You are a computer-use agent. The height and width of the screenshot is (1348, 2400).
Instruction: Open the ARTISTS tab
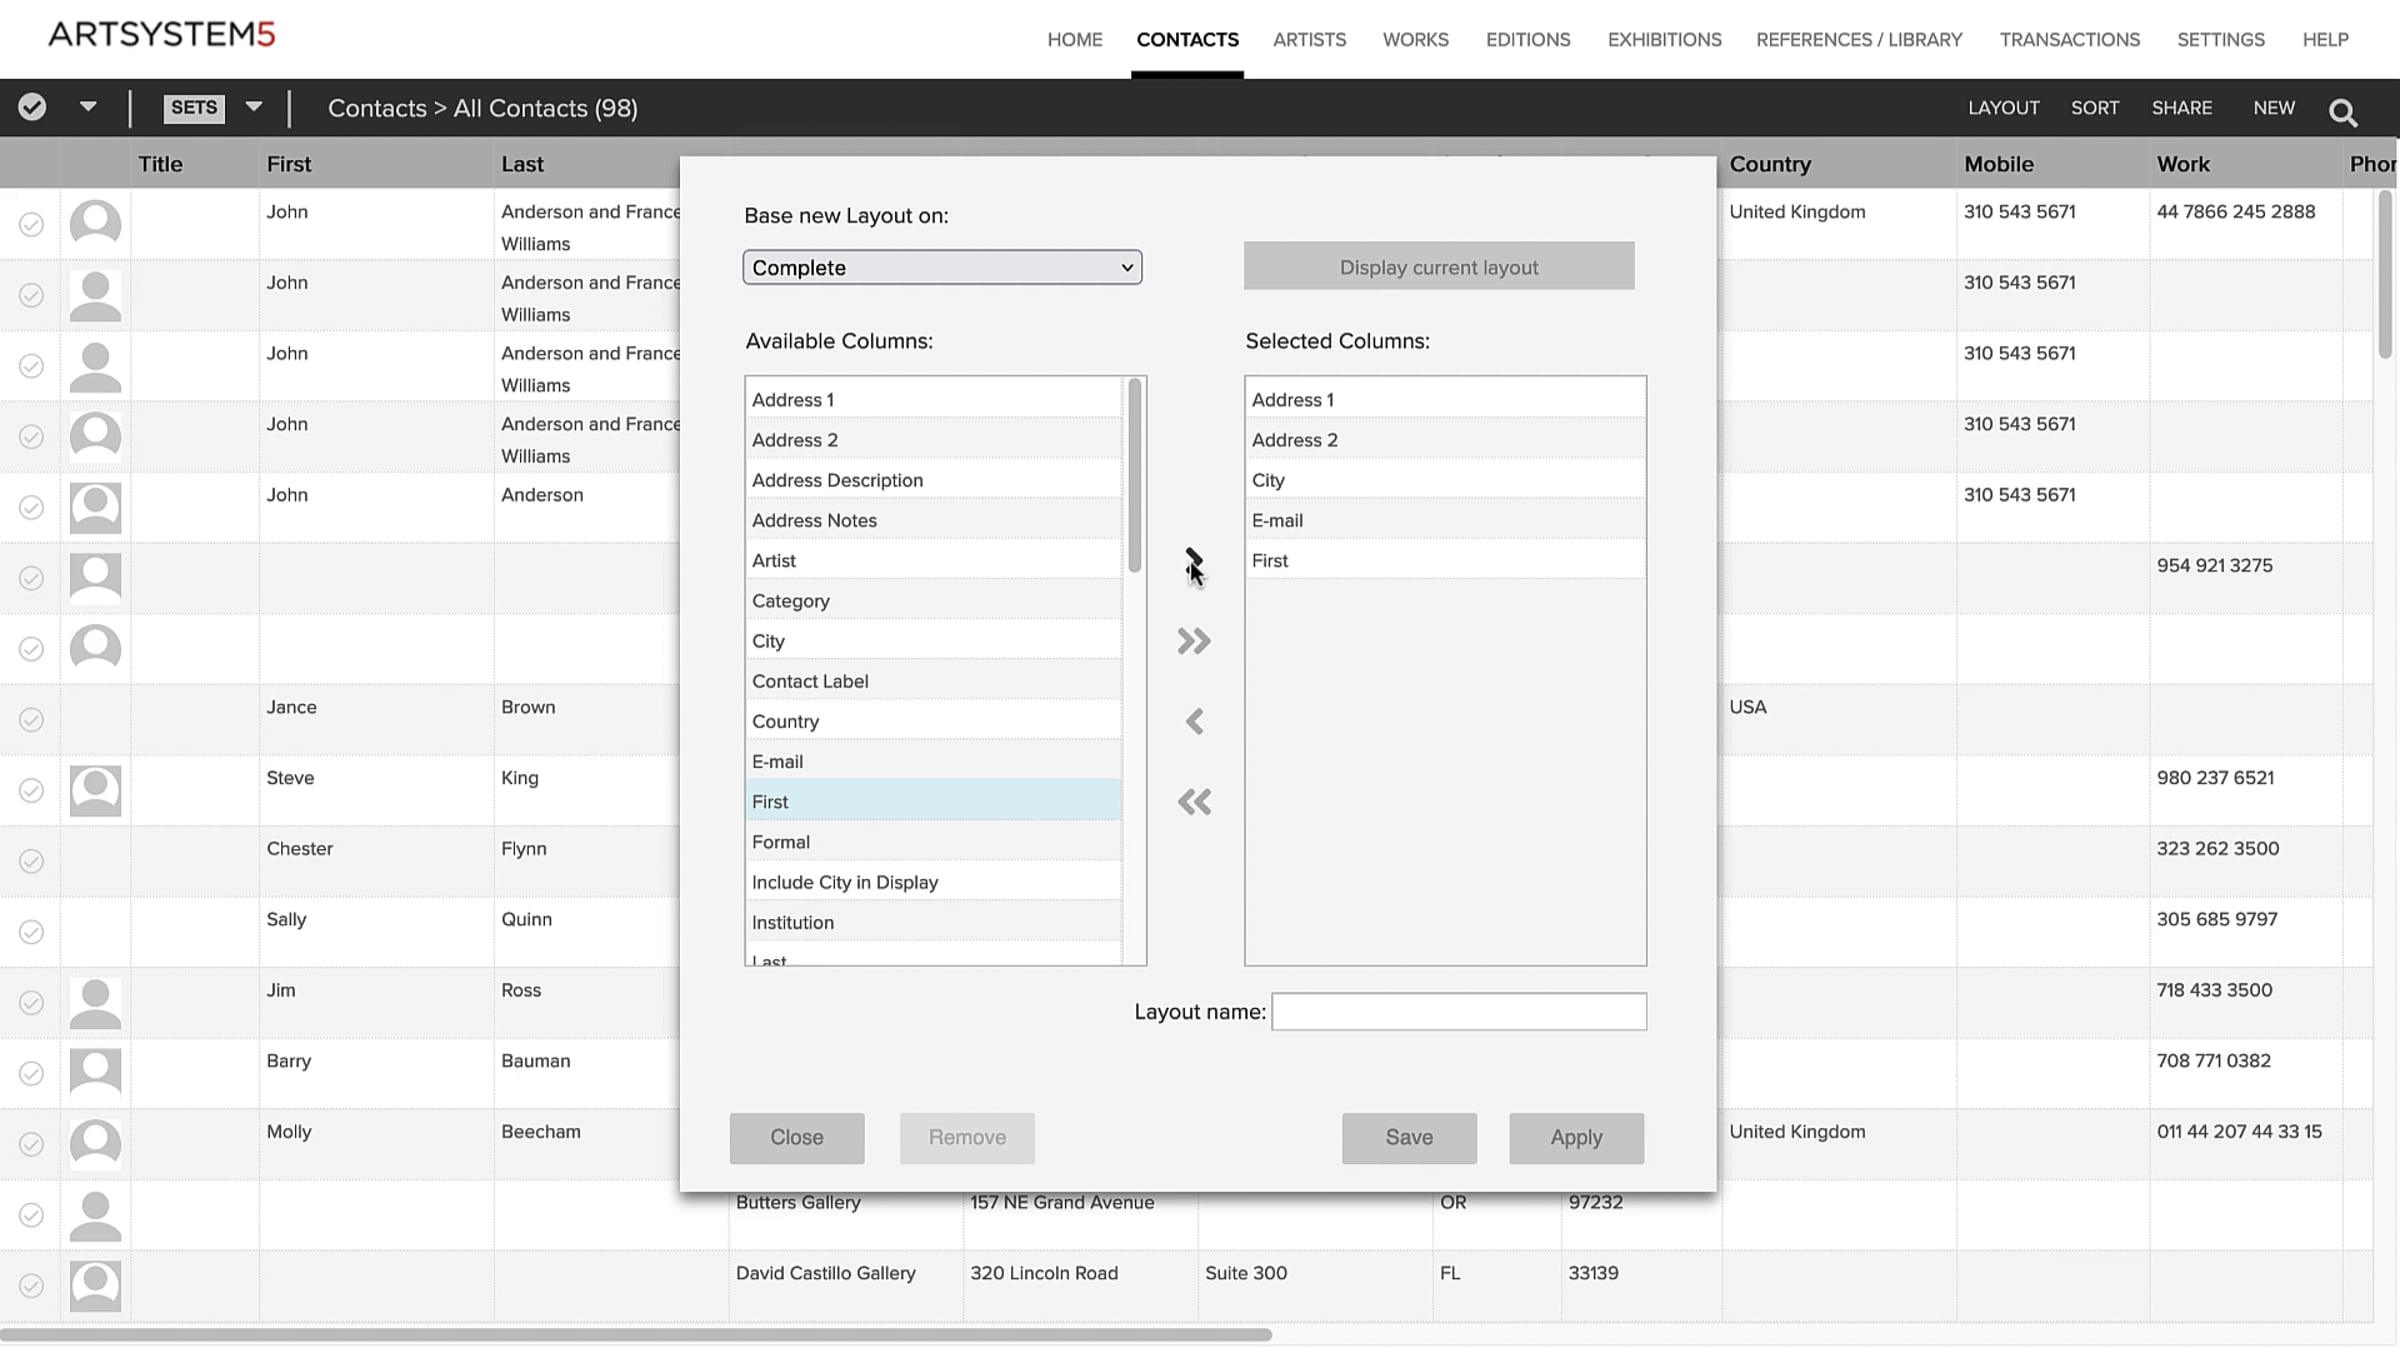[1309, 40]
